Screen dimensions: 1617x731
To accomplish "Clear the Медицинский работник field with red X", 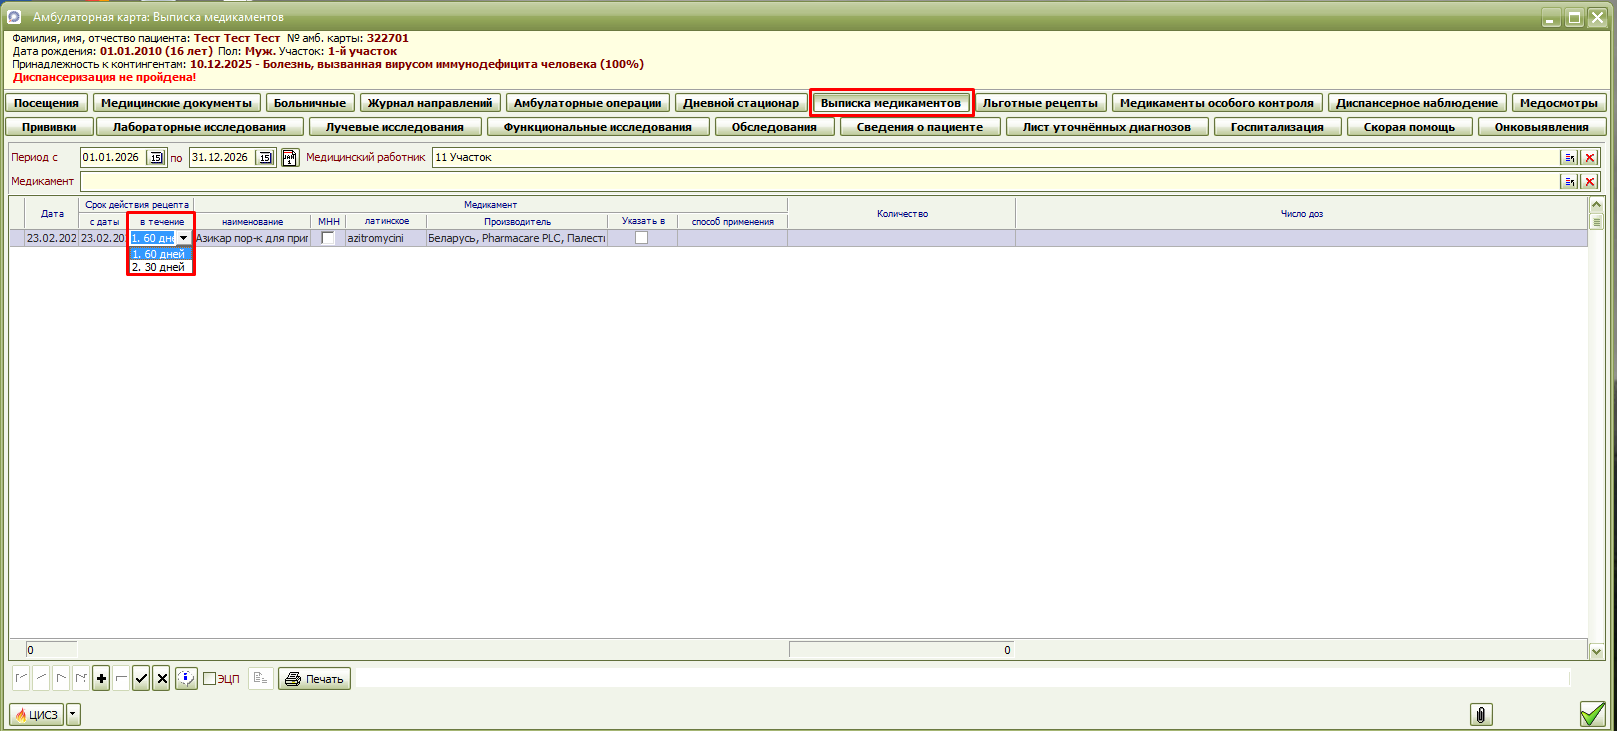I will [x=1589, y=158].
